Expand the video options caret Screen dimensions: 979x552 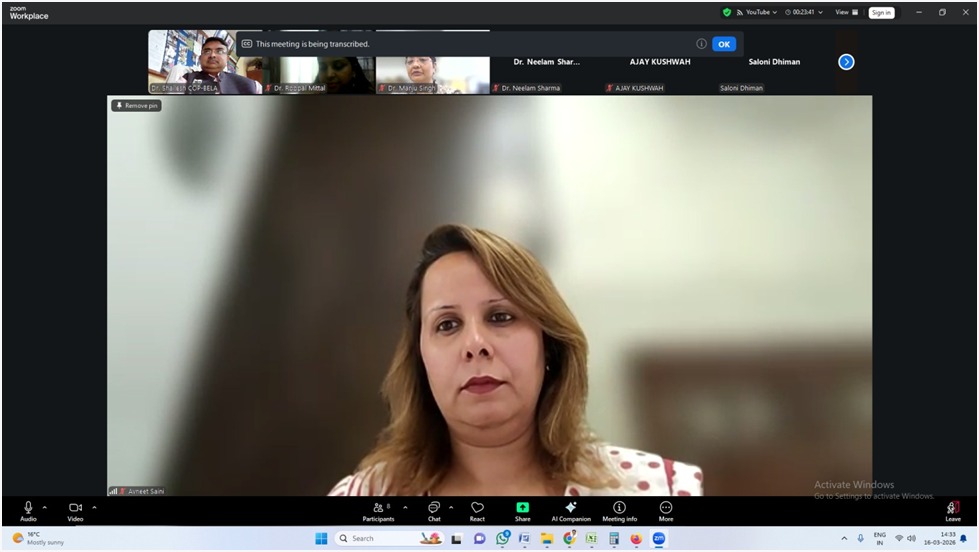click(x=94, y=507)
